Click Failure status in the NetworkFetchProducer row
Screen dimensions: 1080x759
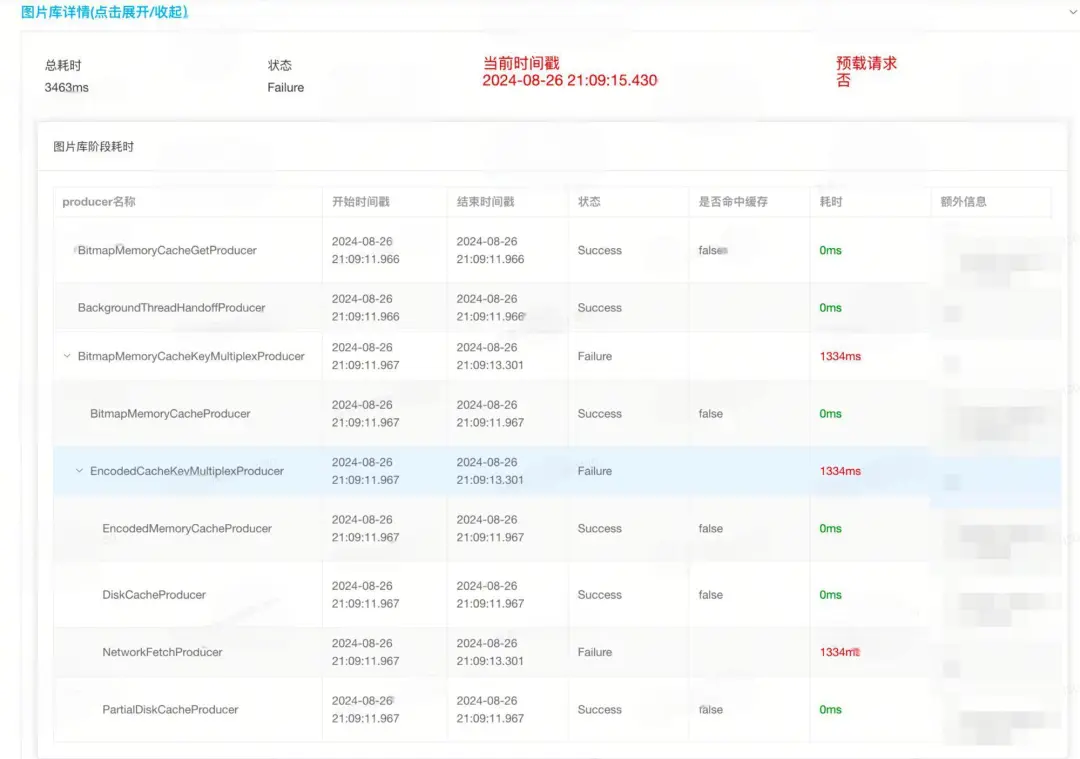click(594, 652)
